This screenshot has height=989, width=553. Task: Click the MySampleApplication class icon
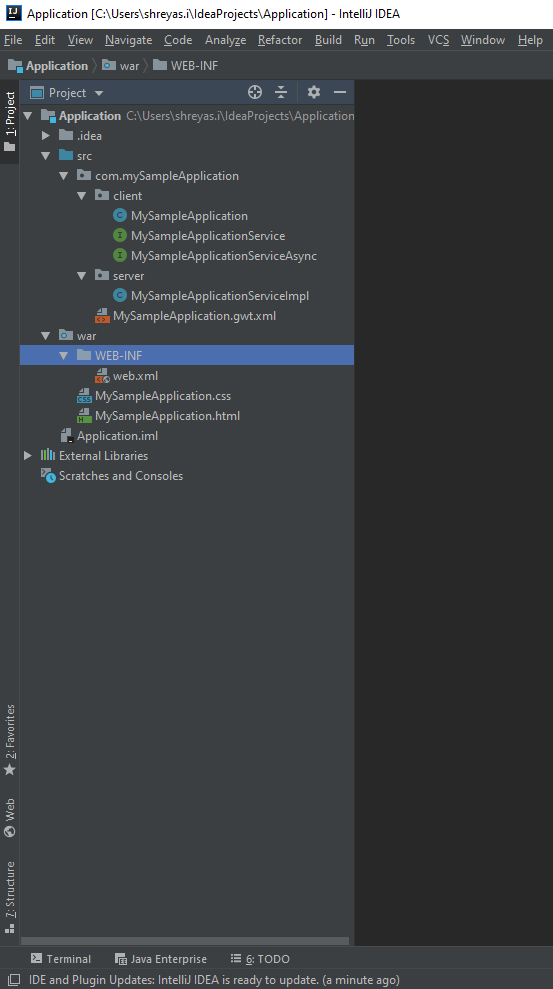[120, 216]
